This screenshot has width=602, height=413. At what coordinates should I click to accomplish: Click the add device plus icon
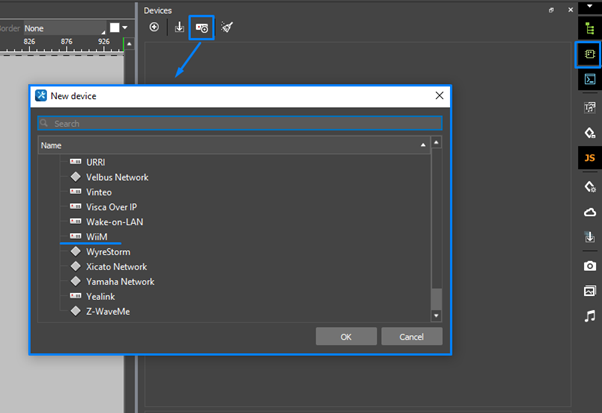[154, 28]
